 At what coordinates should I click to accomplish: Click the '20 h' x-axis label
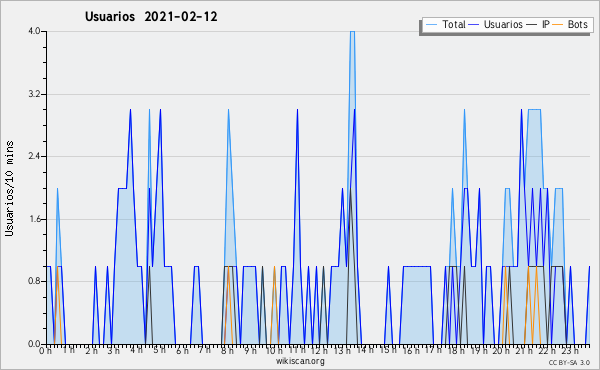tap(501, 351)
